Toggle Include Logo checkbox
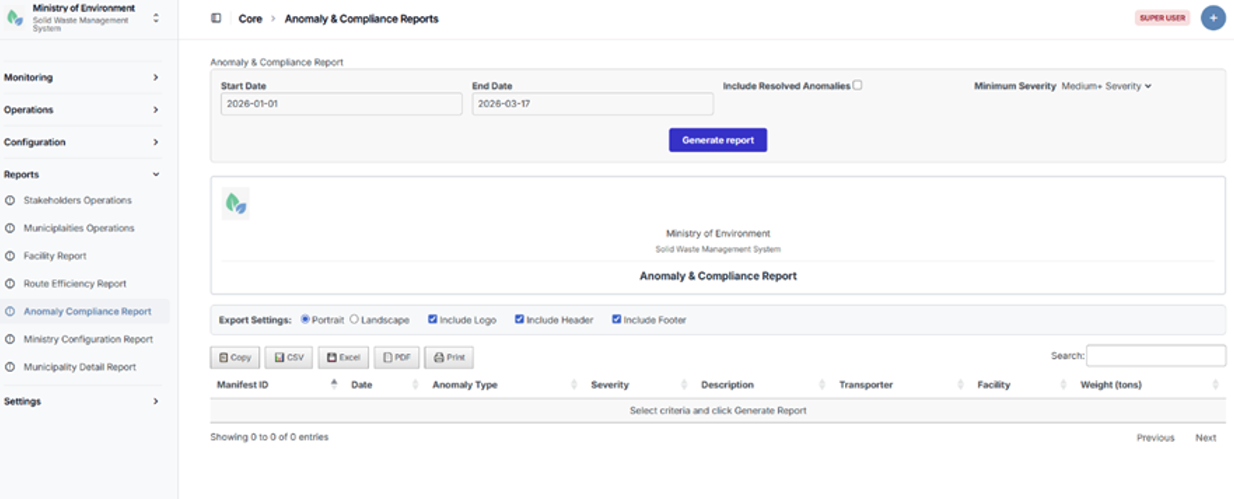 point(433,319)
